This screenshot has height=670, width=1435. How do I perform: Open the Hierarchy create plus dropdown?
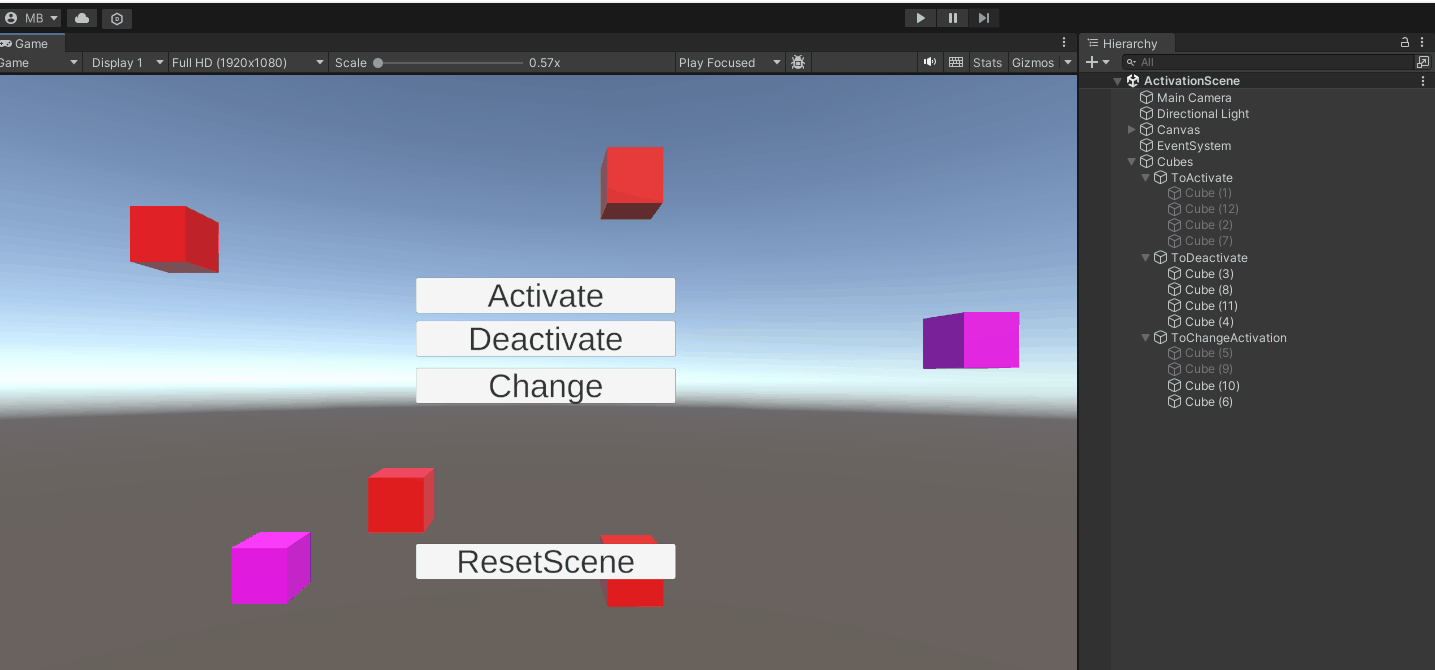coord(1097,62)
